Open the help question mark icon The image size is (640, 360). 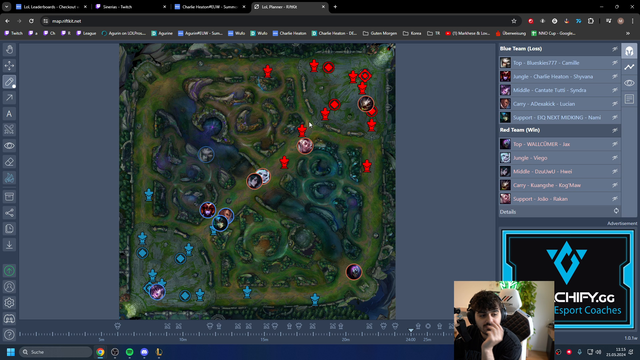[9, 335]
